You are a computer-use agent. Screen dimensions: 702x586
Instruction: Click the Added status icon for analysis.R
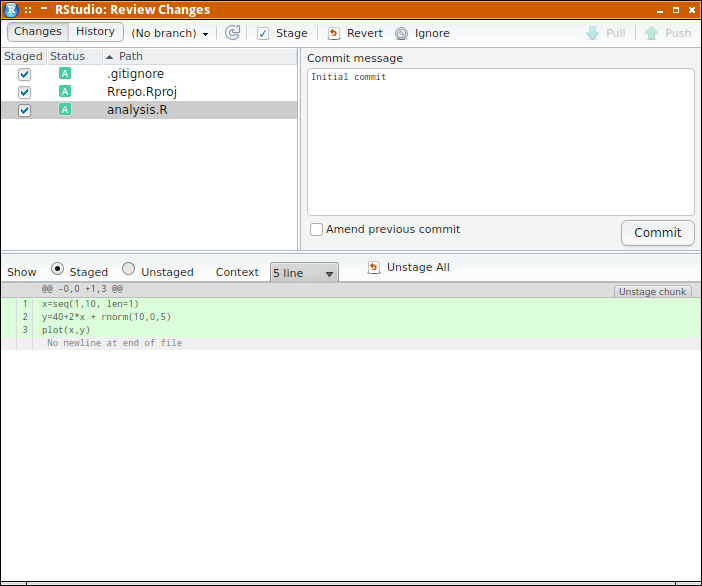65,110
